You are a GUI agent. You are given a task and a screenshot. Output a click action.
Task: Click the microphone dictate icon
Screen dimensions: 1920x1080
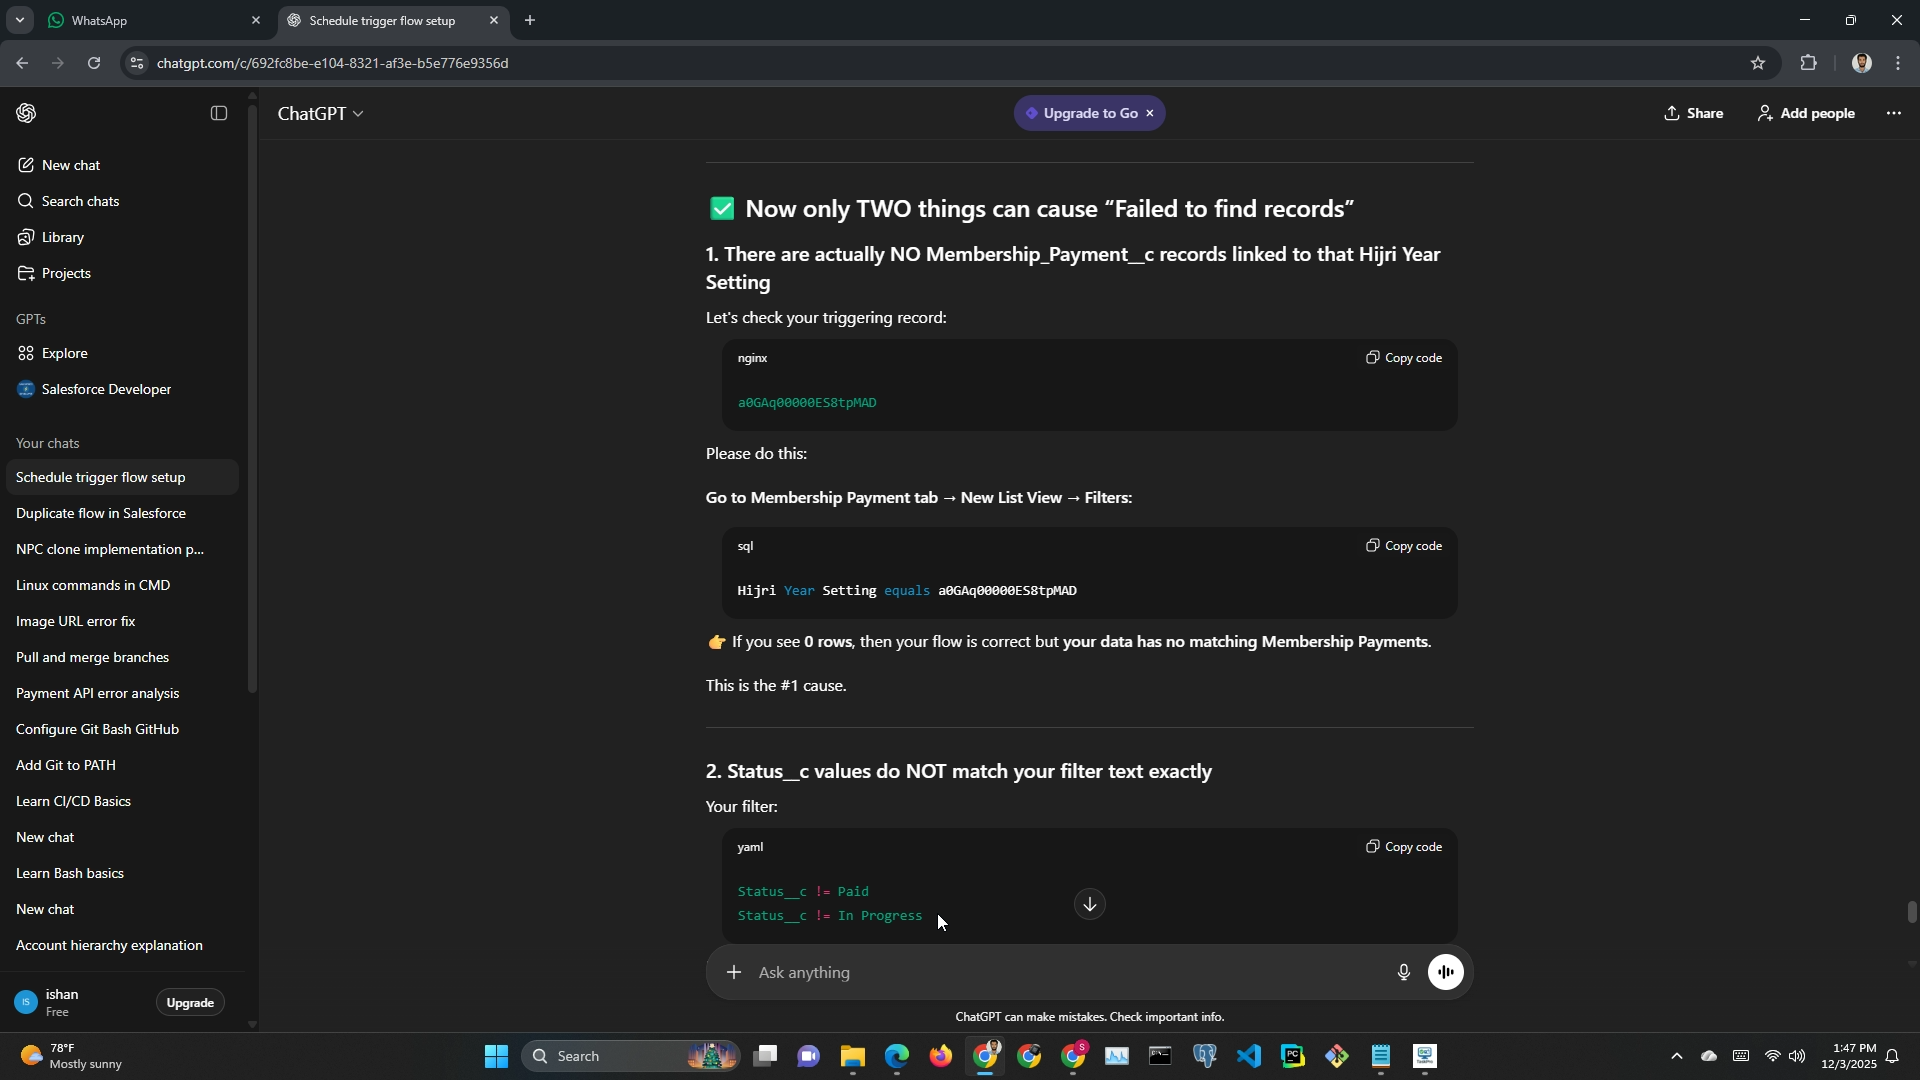click(x=1404, y=972)
